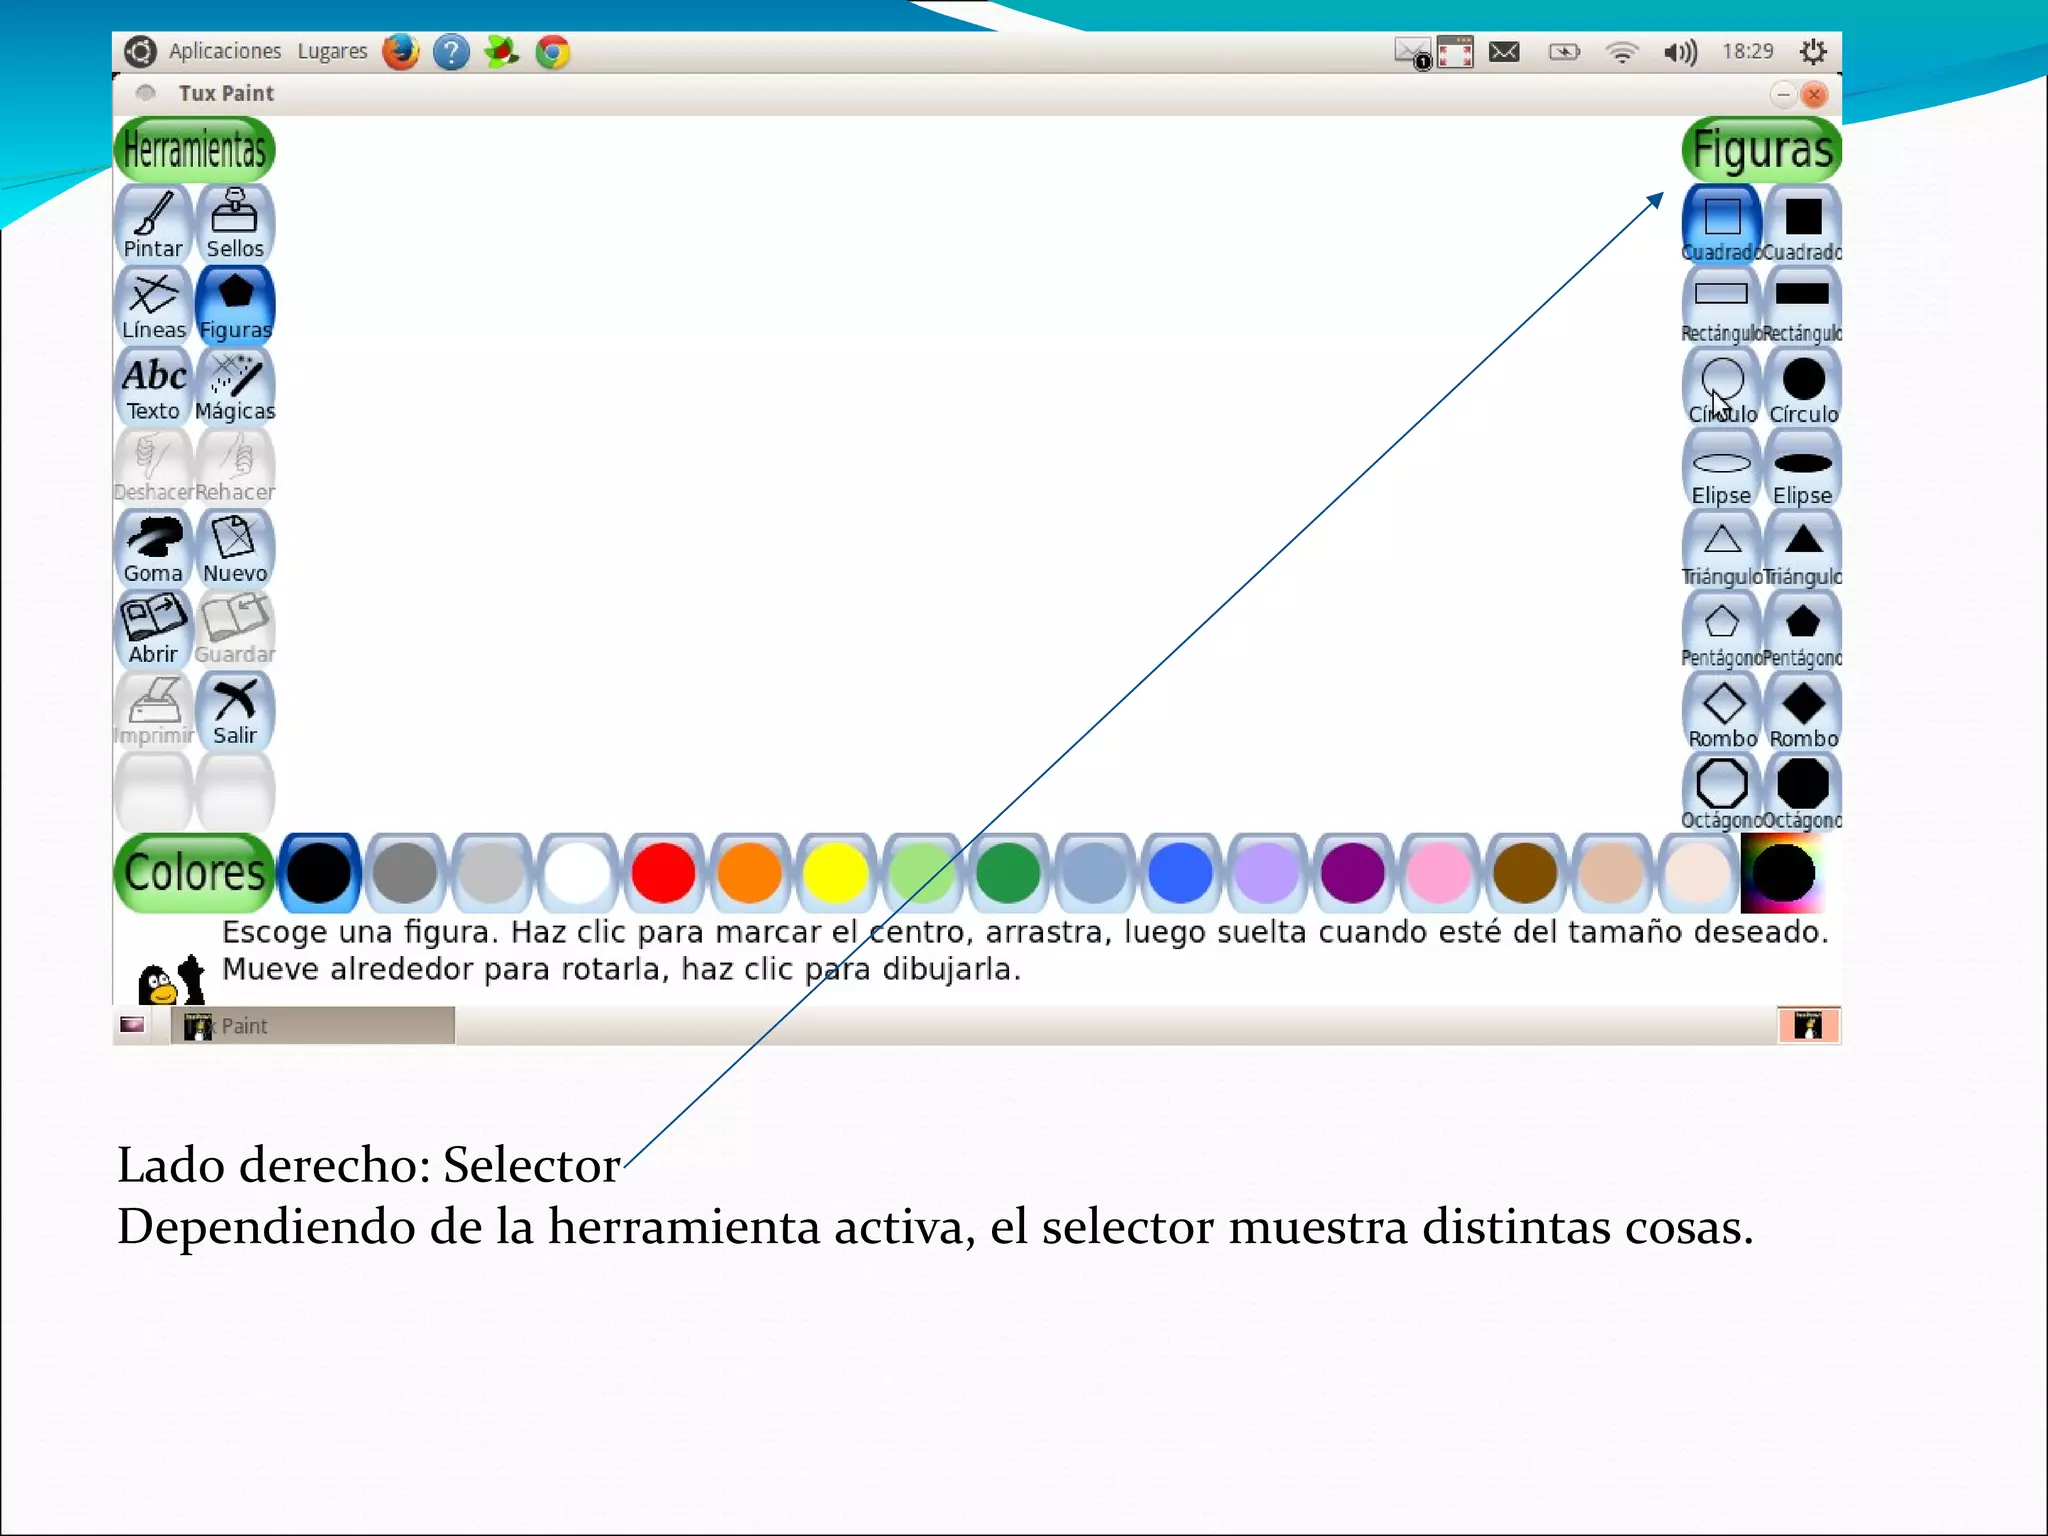Image resolution: width=2048 pixels, height=1536 pixels.
Task: Select the Texto Abc tool
Action: click(153, 386)
